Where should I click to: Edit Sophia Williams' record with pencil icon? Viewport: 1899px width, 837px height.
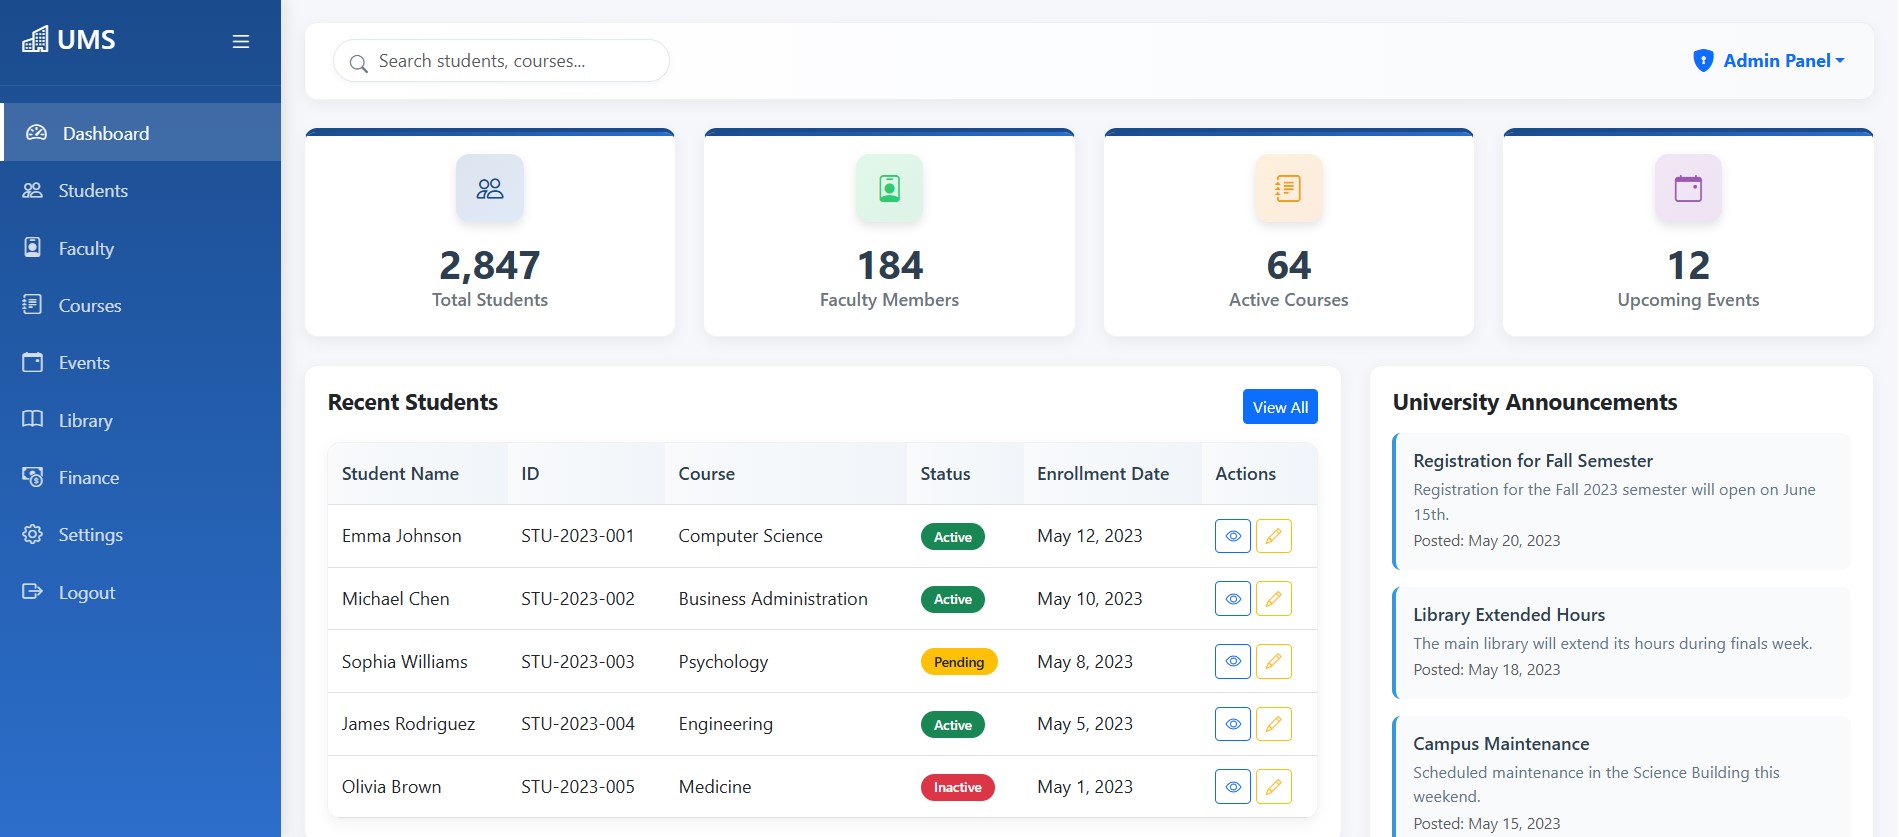(x=1273, y=661)
